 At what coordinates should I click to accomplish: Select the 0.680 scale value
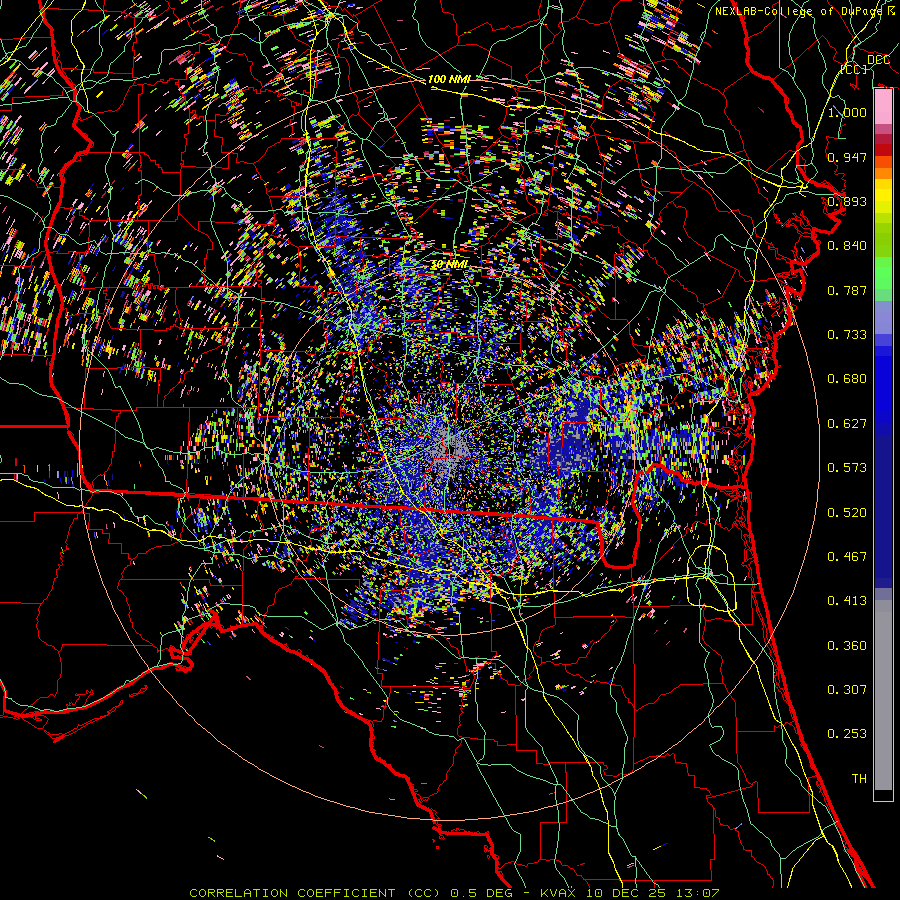point(847,379)
